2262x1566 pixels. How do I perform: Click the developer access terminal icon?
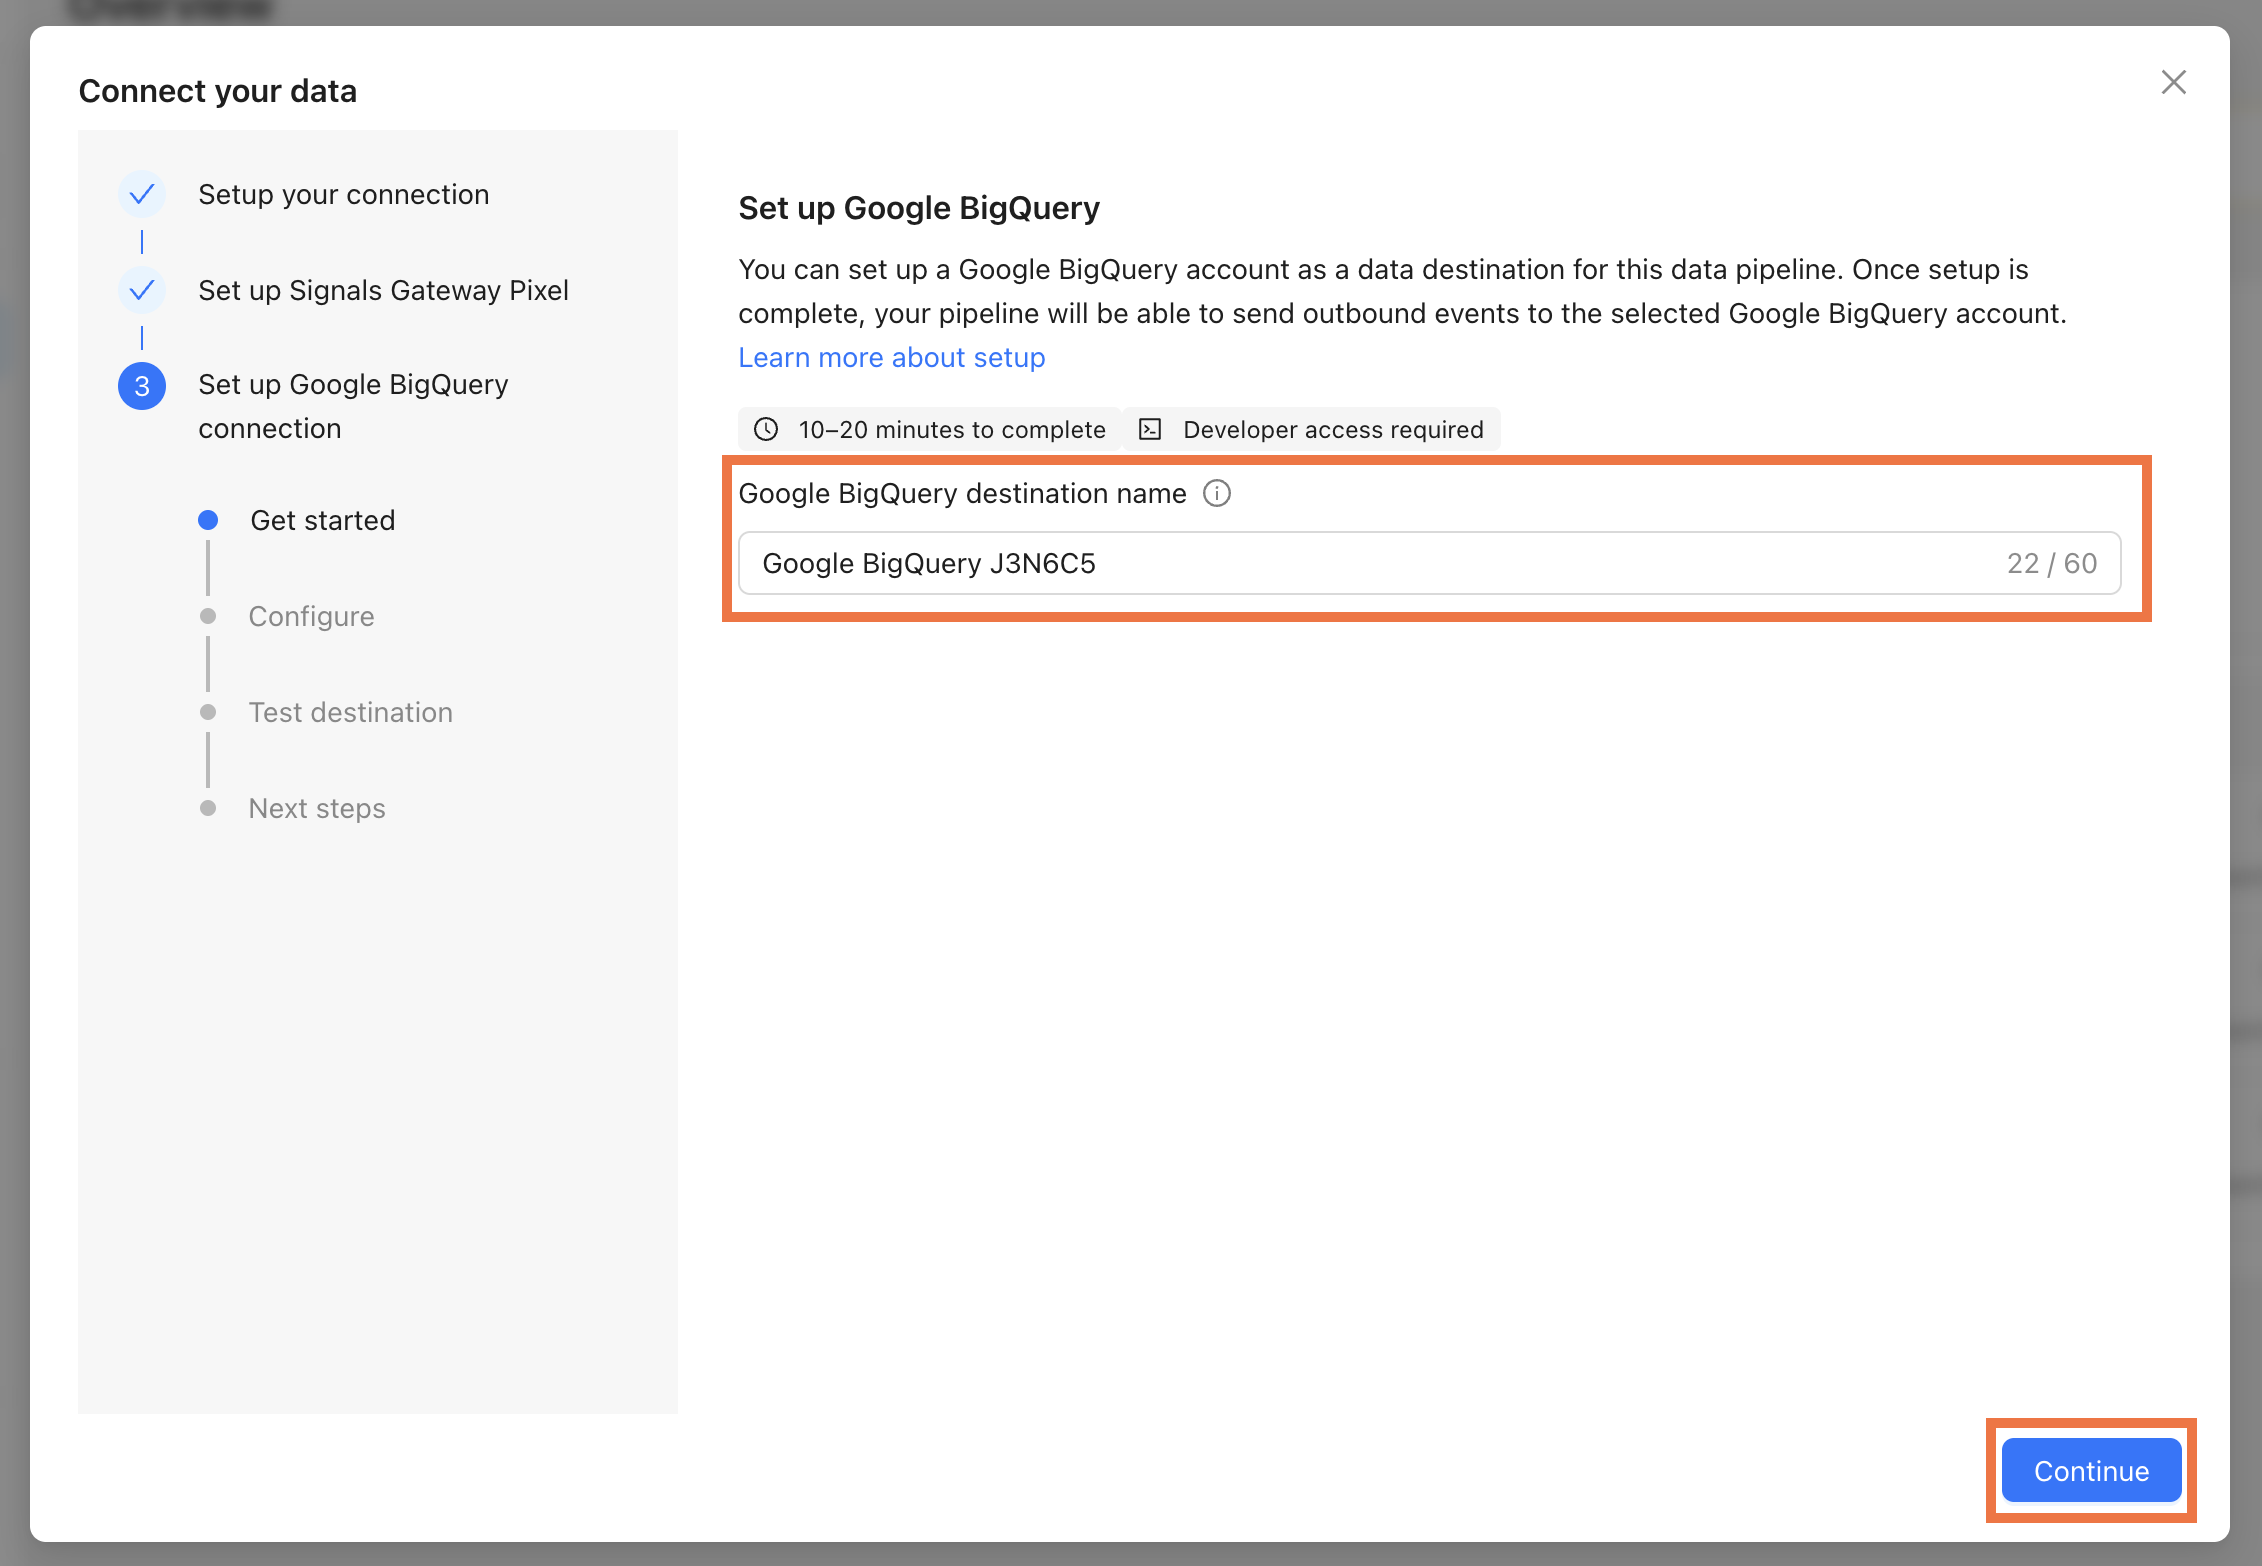pos(1150,429)
